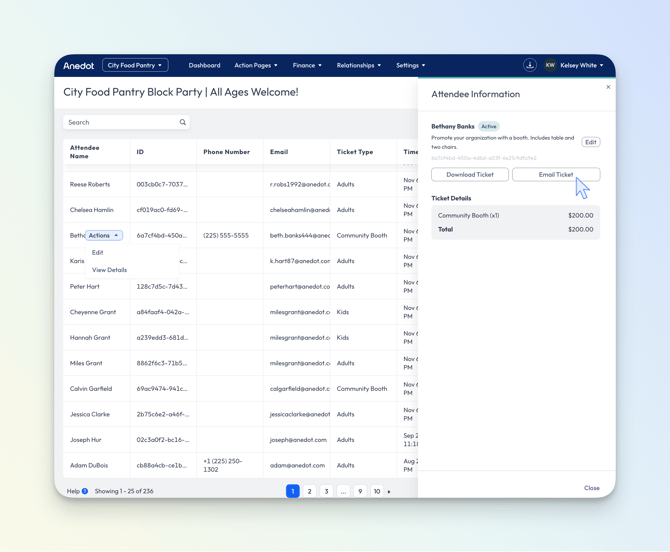
Task: Expand the Finance menu
Action: click(x=307, y=65)
